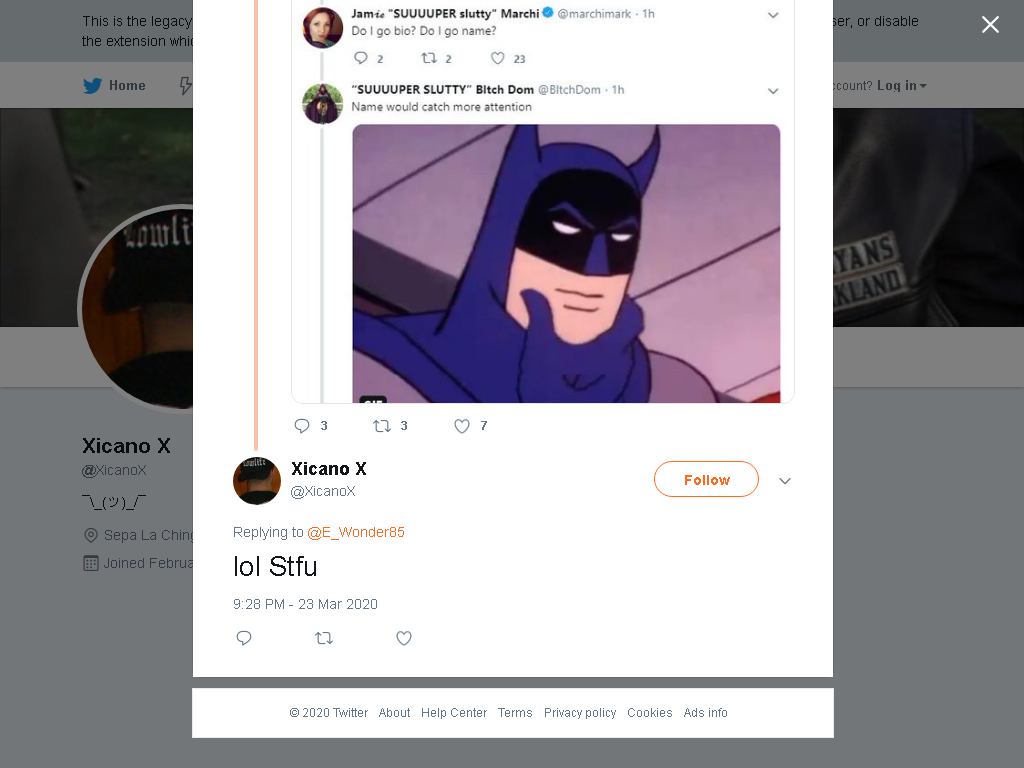Retweet the 'lol Stfu' tweet
The height and width of the screenshot is (768, 1024).
pos(324,638)
